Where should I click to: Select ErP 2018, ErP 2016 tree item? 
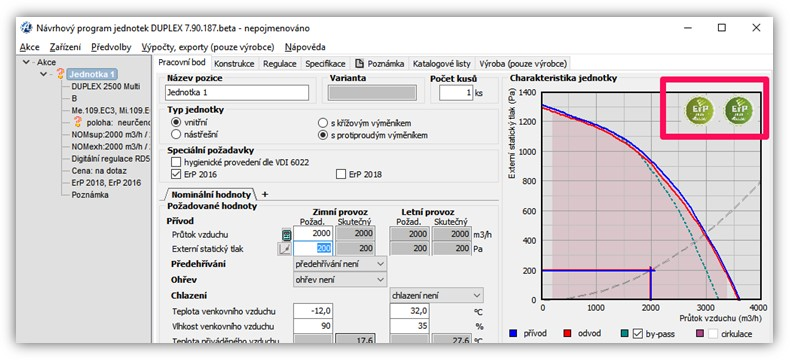click(x=106, y=183)
